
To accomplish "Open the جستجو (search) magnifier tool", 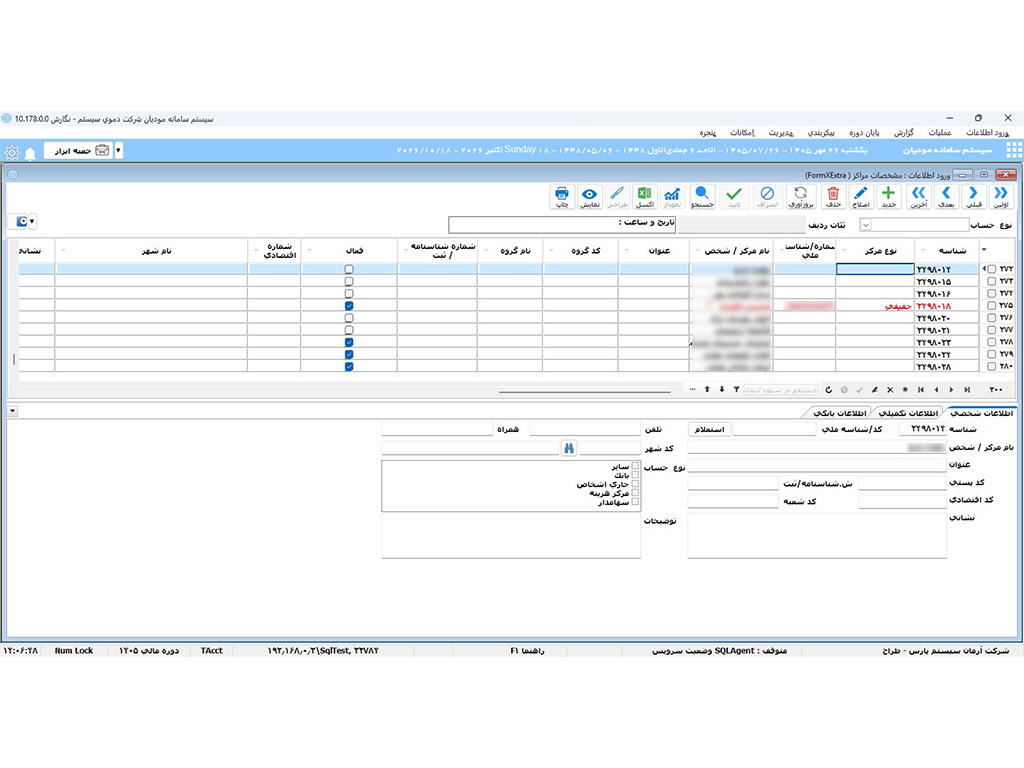I will coord(702,197).
